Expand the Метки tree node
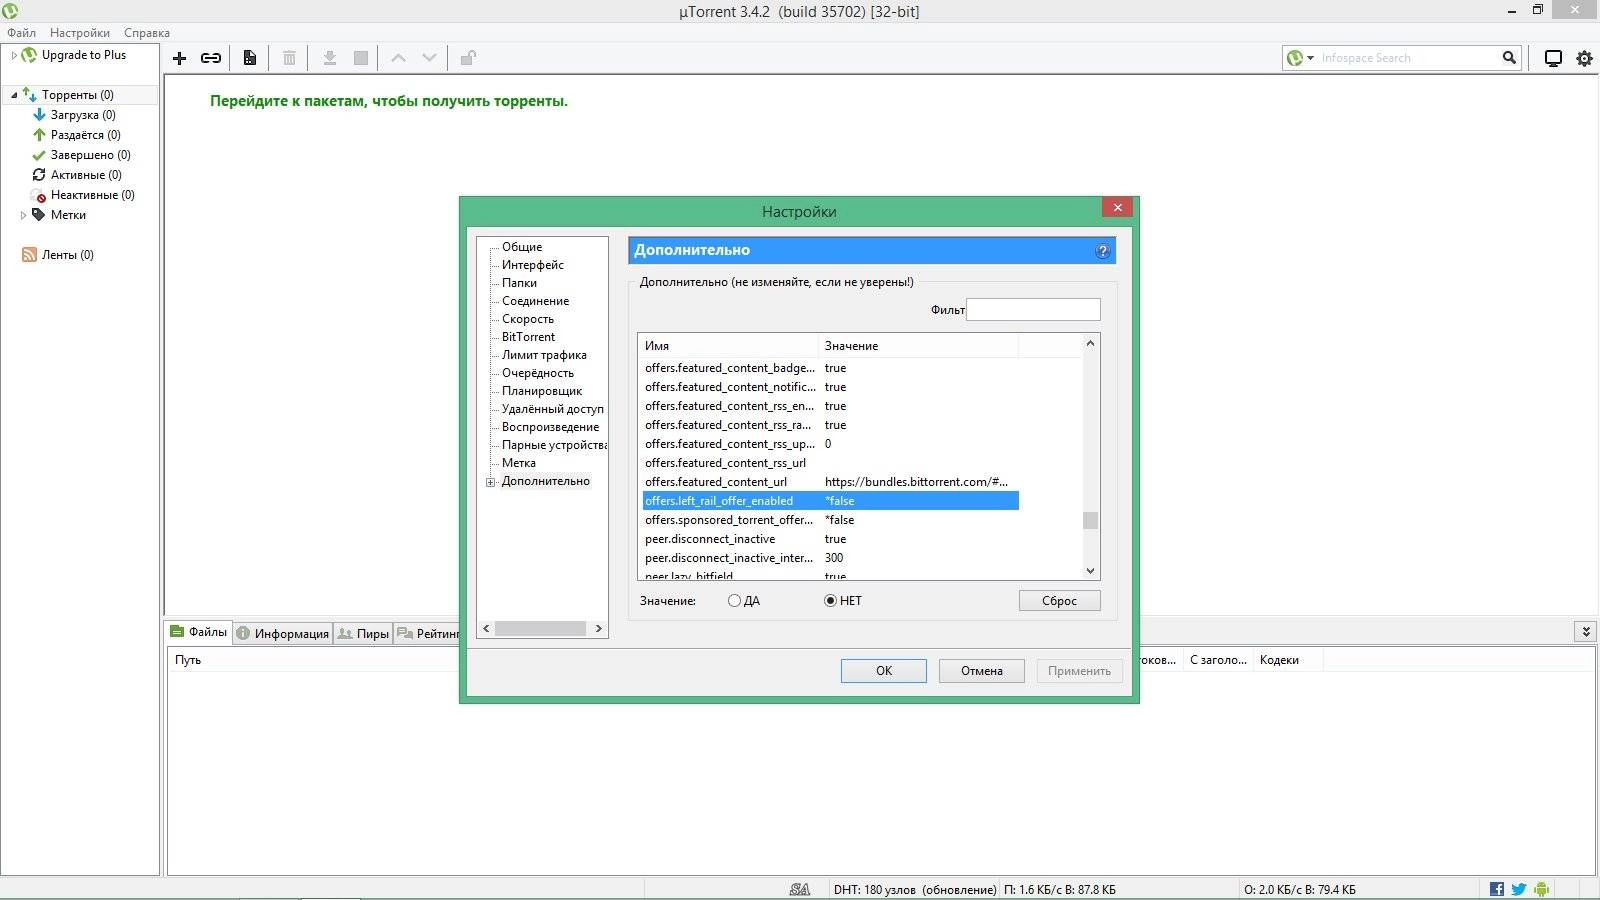This screenshot has height=900, width=1600. [x=23, y=215]
